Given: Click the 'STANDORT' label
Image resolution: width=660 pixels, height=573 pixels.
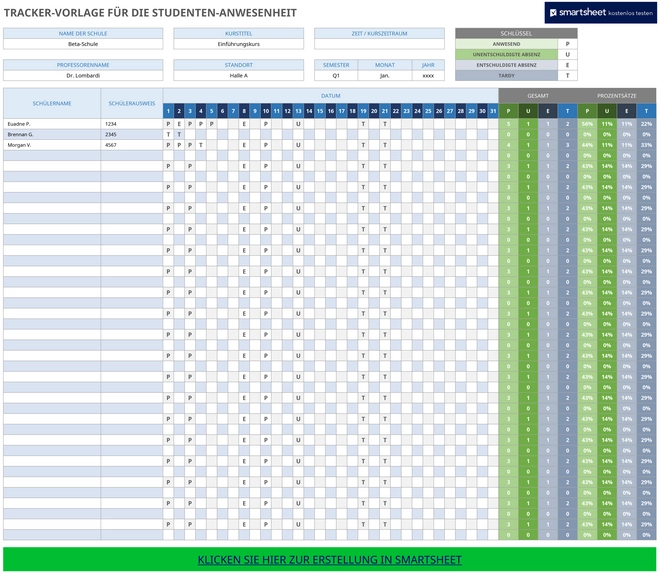Looking at the screenshot, I should [x=239, y=65].
